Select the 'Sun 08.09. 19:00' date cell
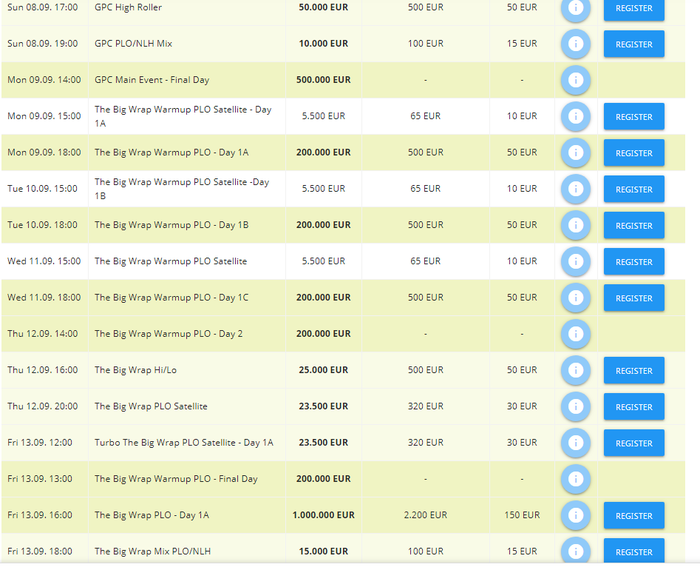This screenshot has height=570, width=700. tap(43, 44)
